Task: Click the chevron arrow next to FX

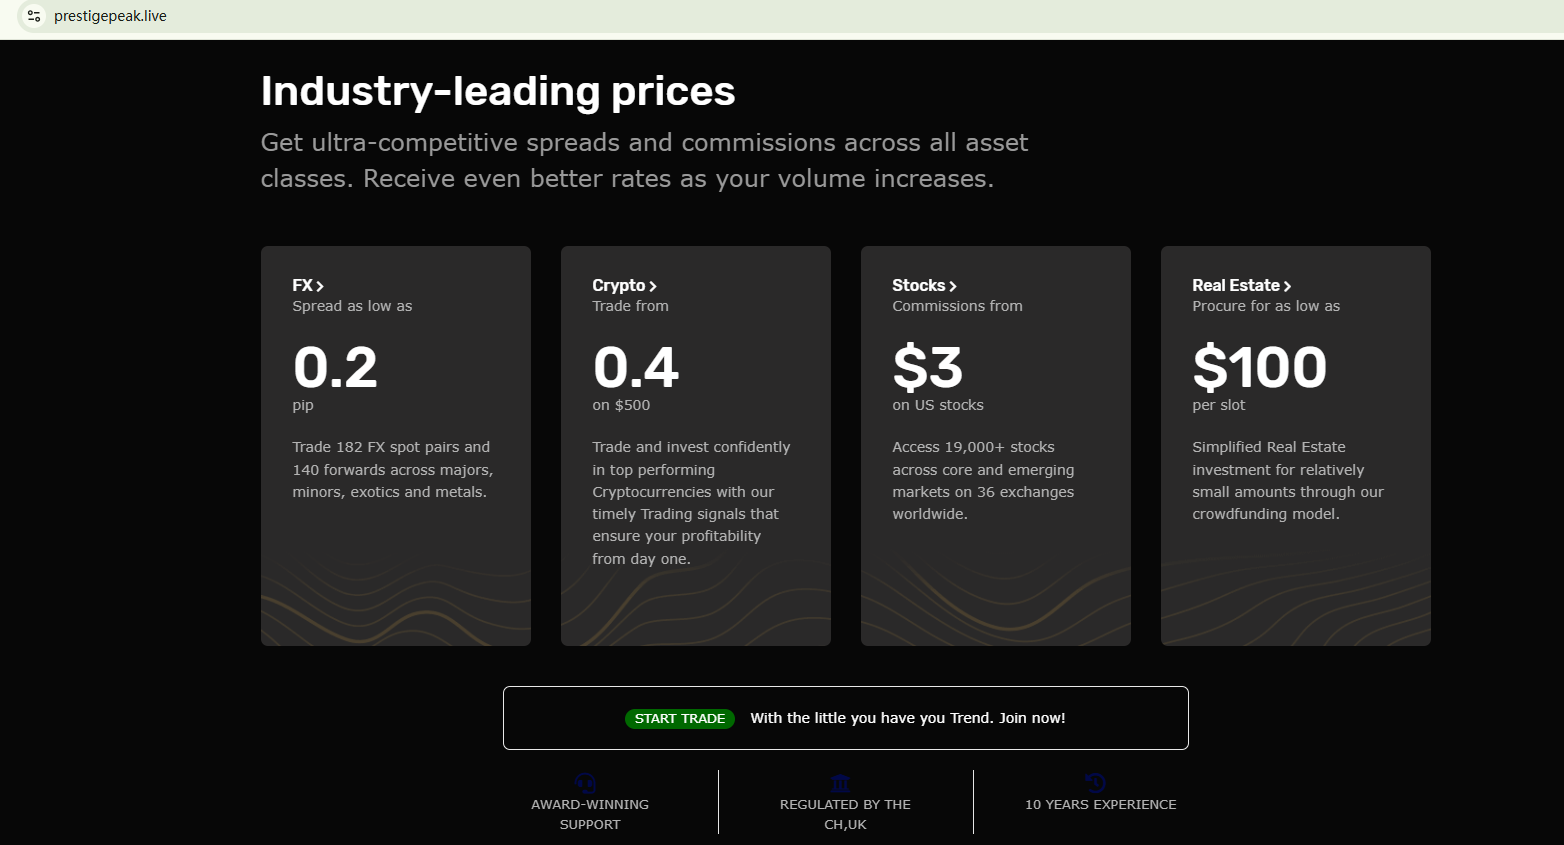Action: pos(320,286)
